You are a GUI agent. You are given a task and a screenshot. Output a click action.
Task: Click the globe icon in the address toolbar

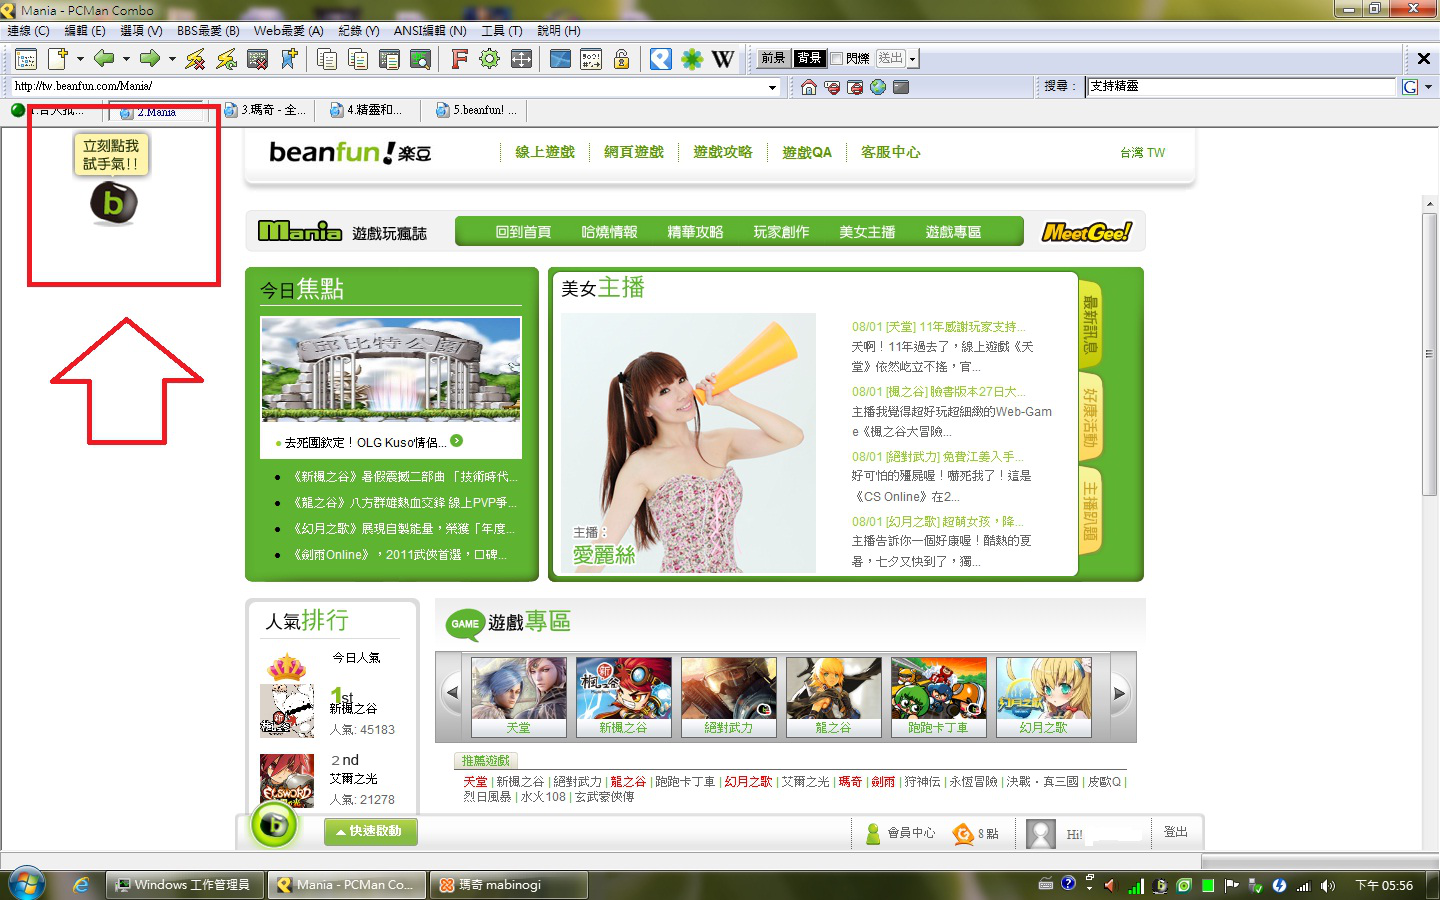[x=878, y=87]
